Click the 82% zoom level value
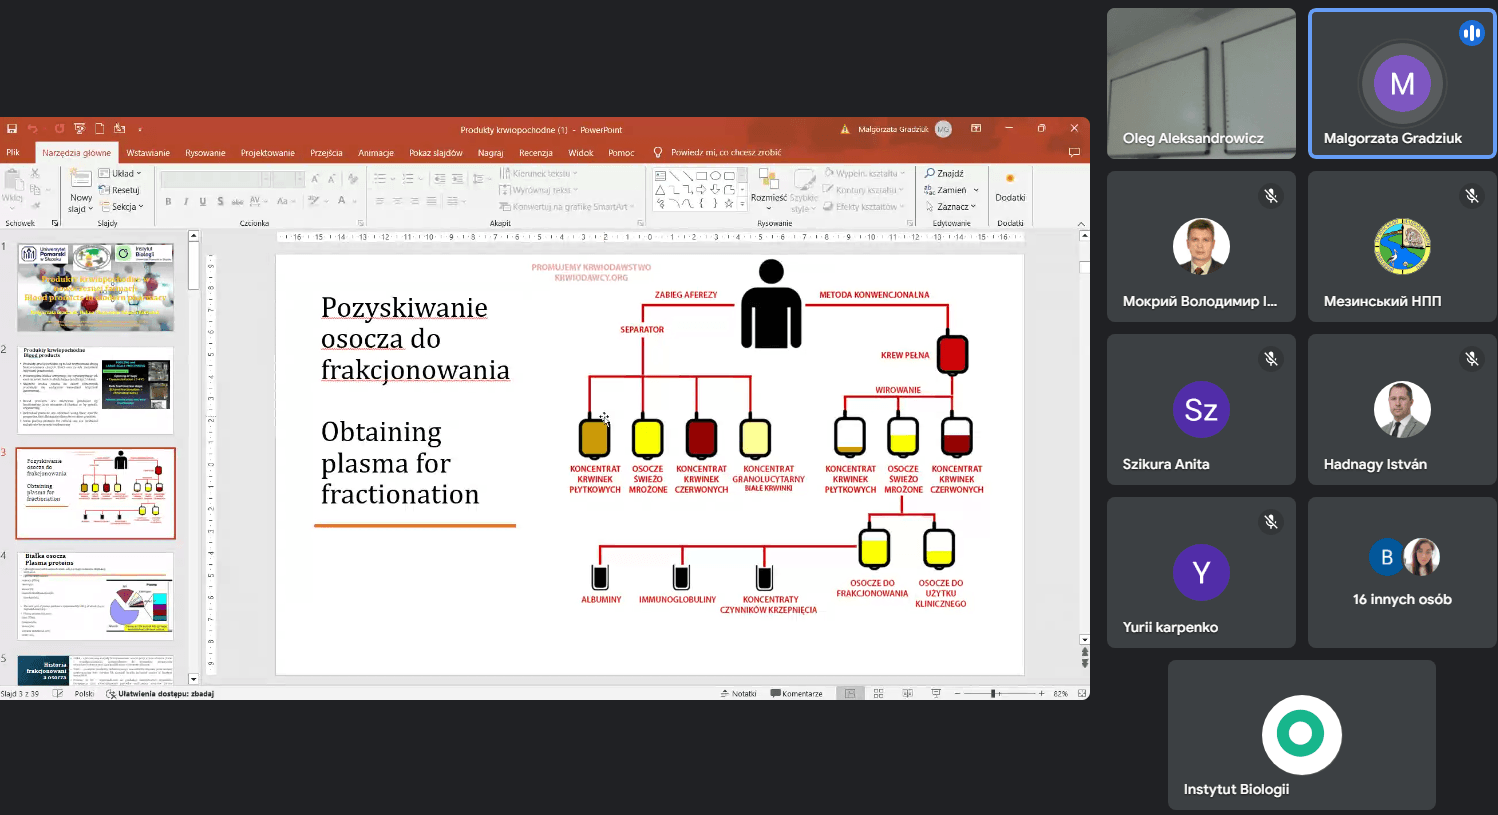 click(x=1060, y=693)
